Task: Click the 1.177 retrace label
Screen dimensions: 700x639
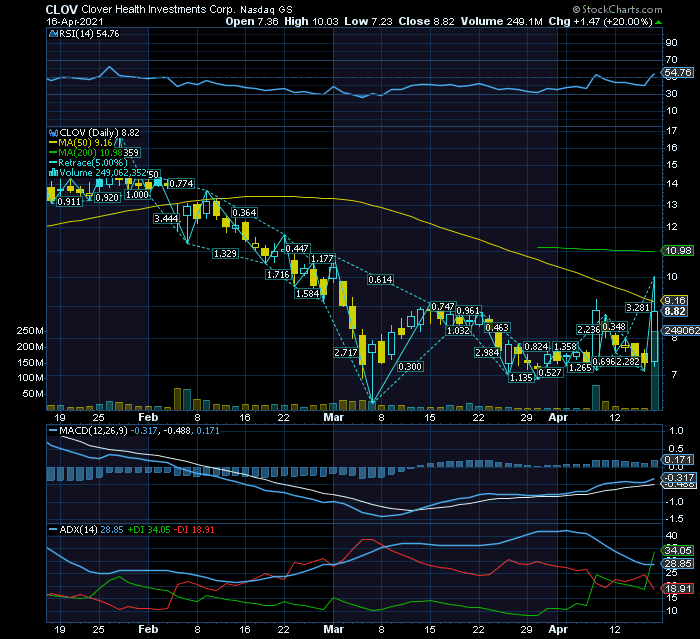Action: [x=322, y=259]
